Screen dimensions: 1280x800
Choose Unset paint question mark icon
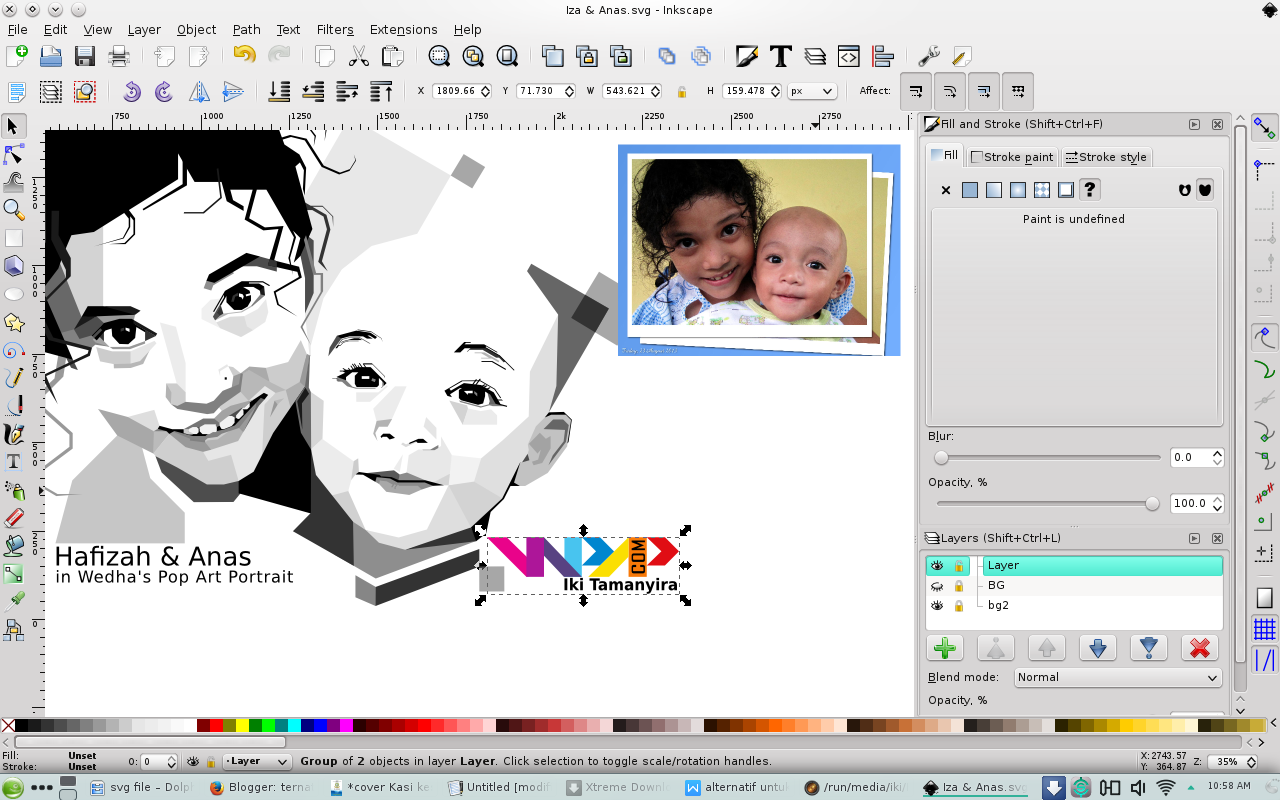point(1090,190)
